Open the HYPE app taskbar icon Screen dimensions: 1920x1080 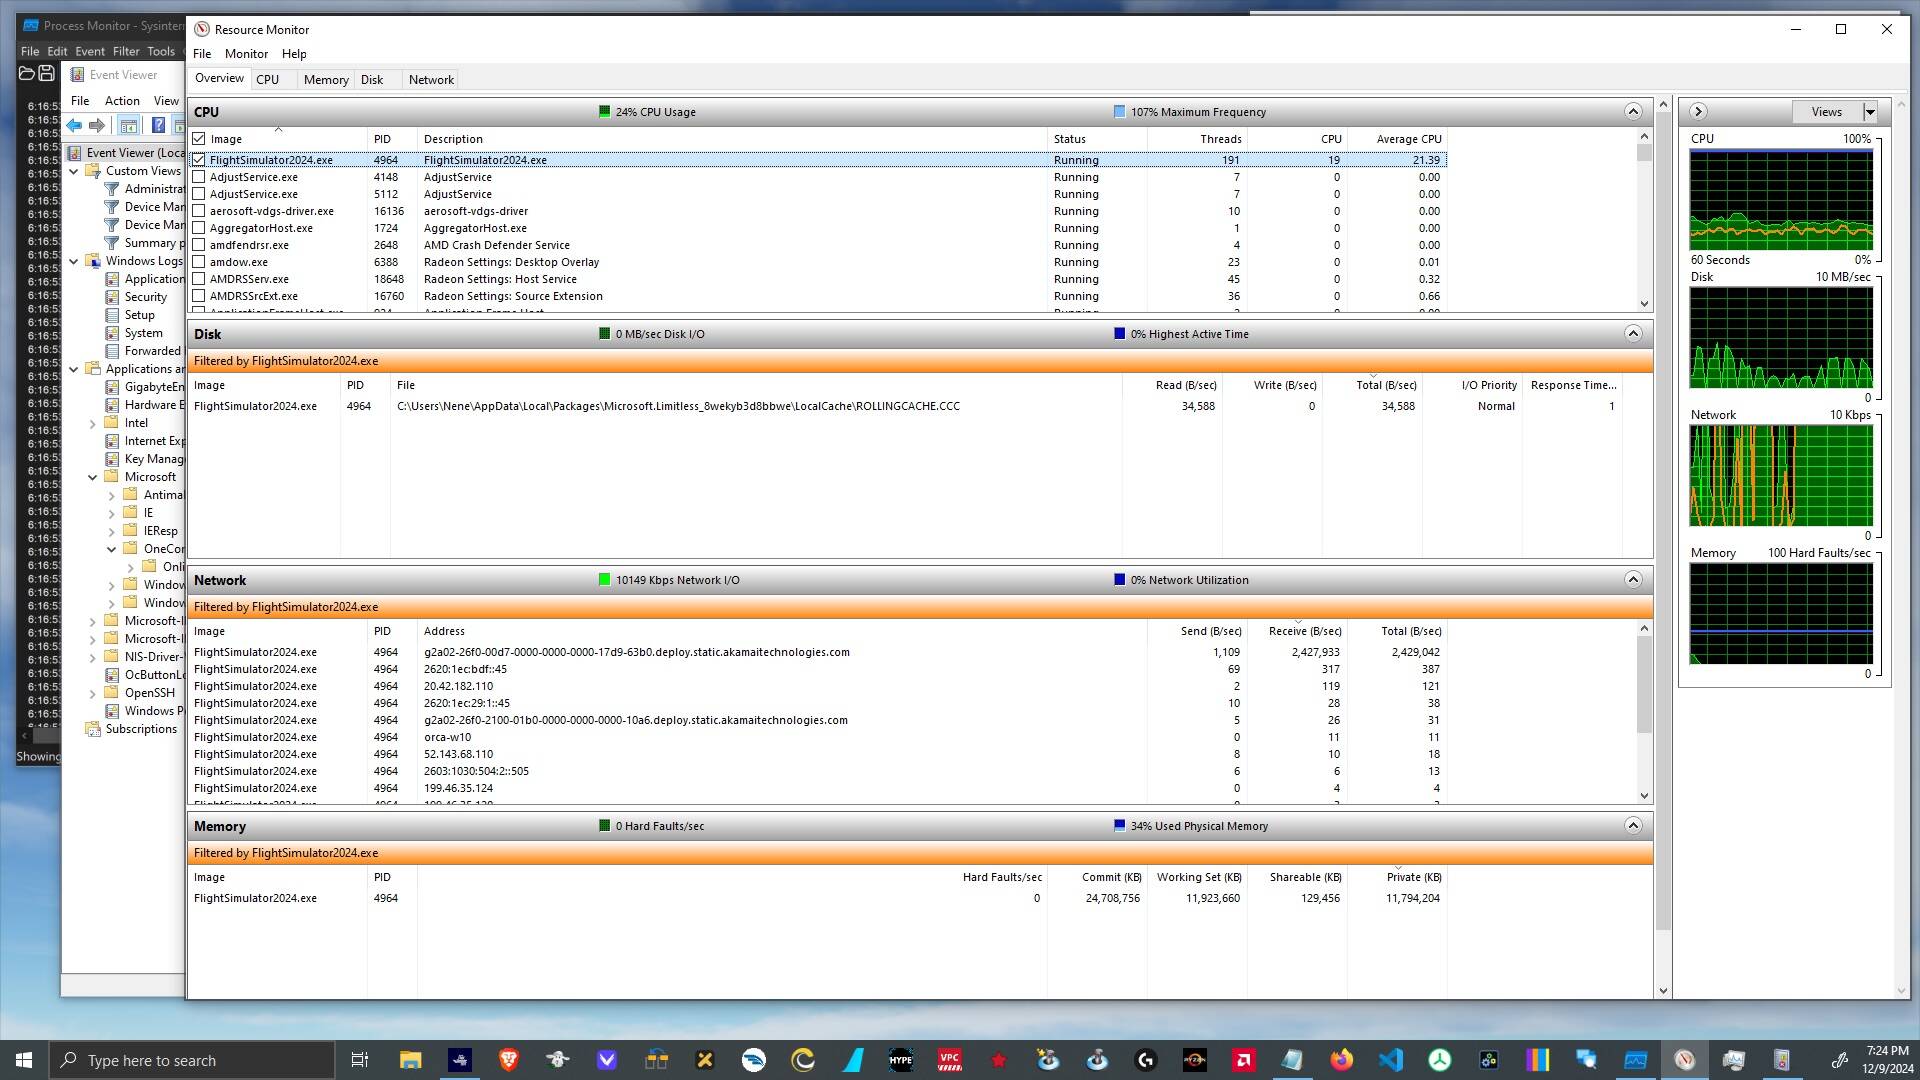(x=901, y=1060)
